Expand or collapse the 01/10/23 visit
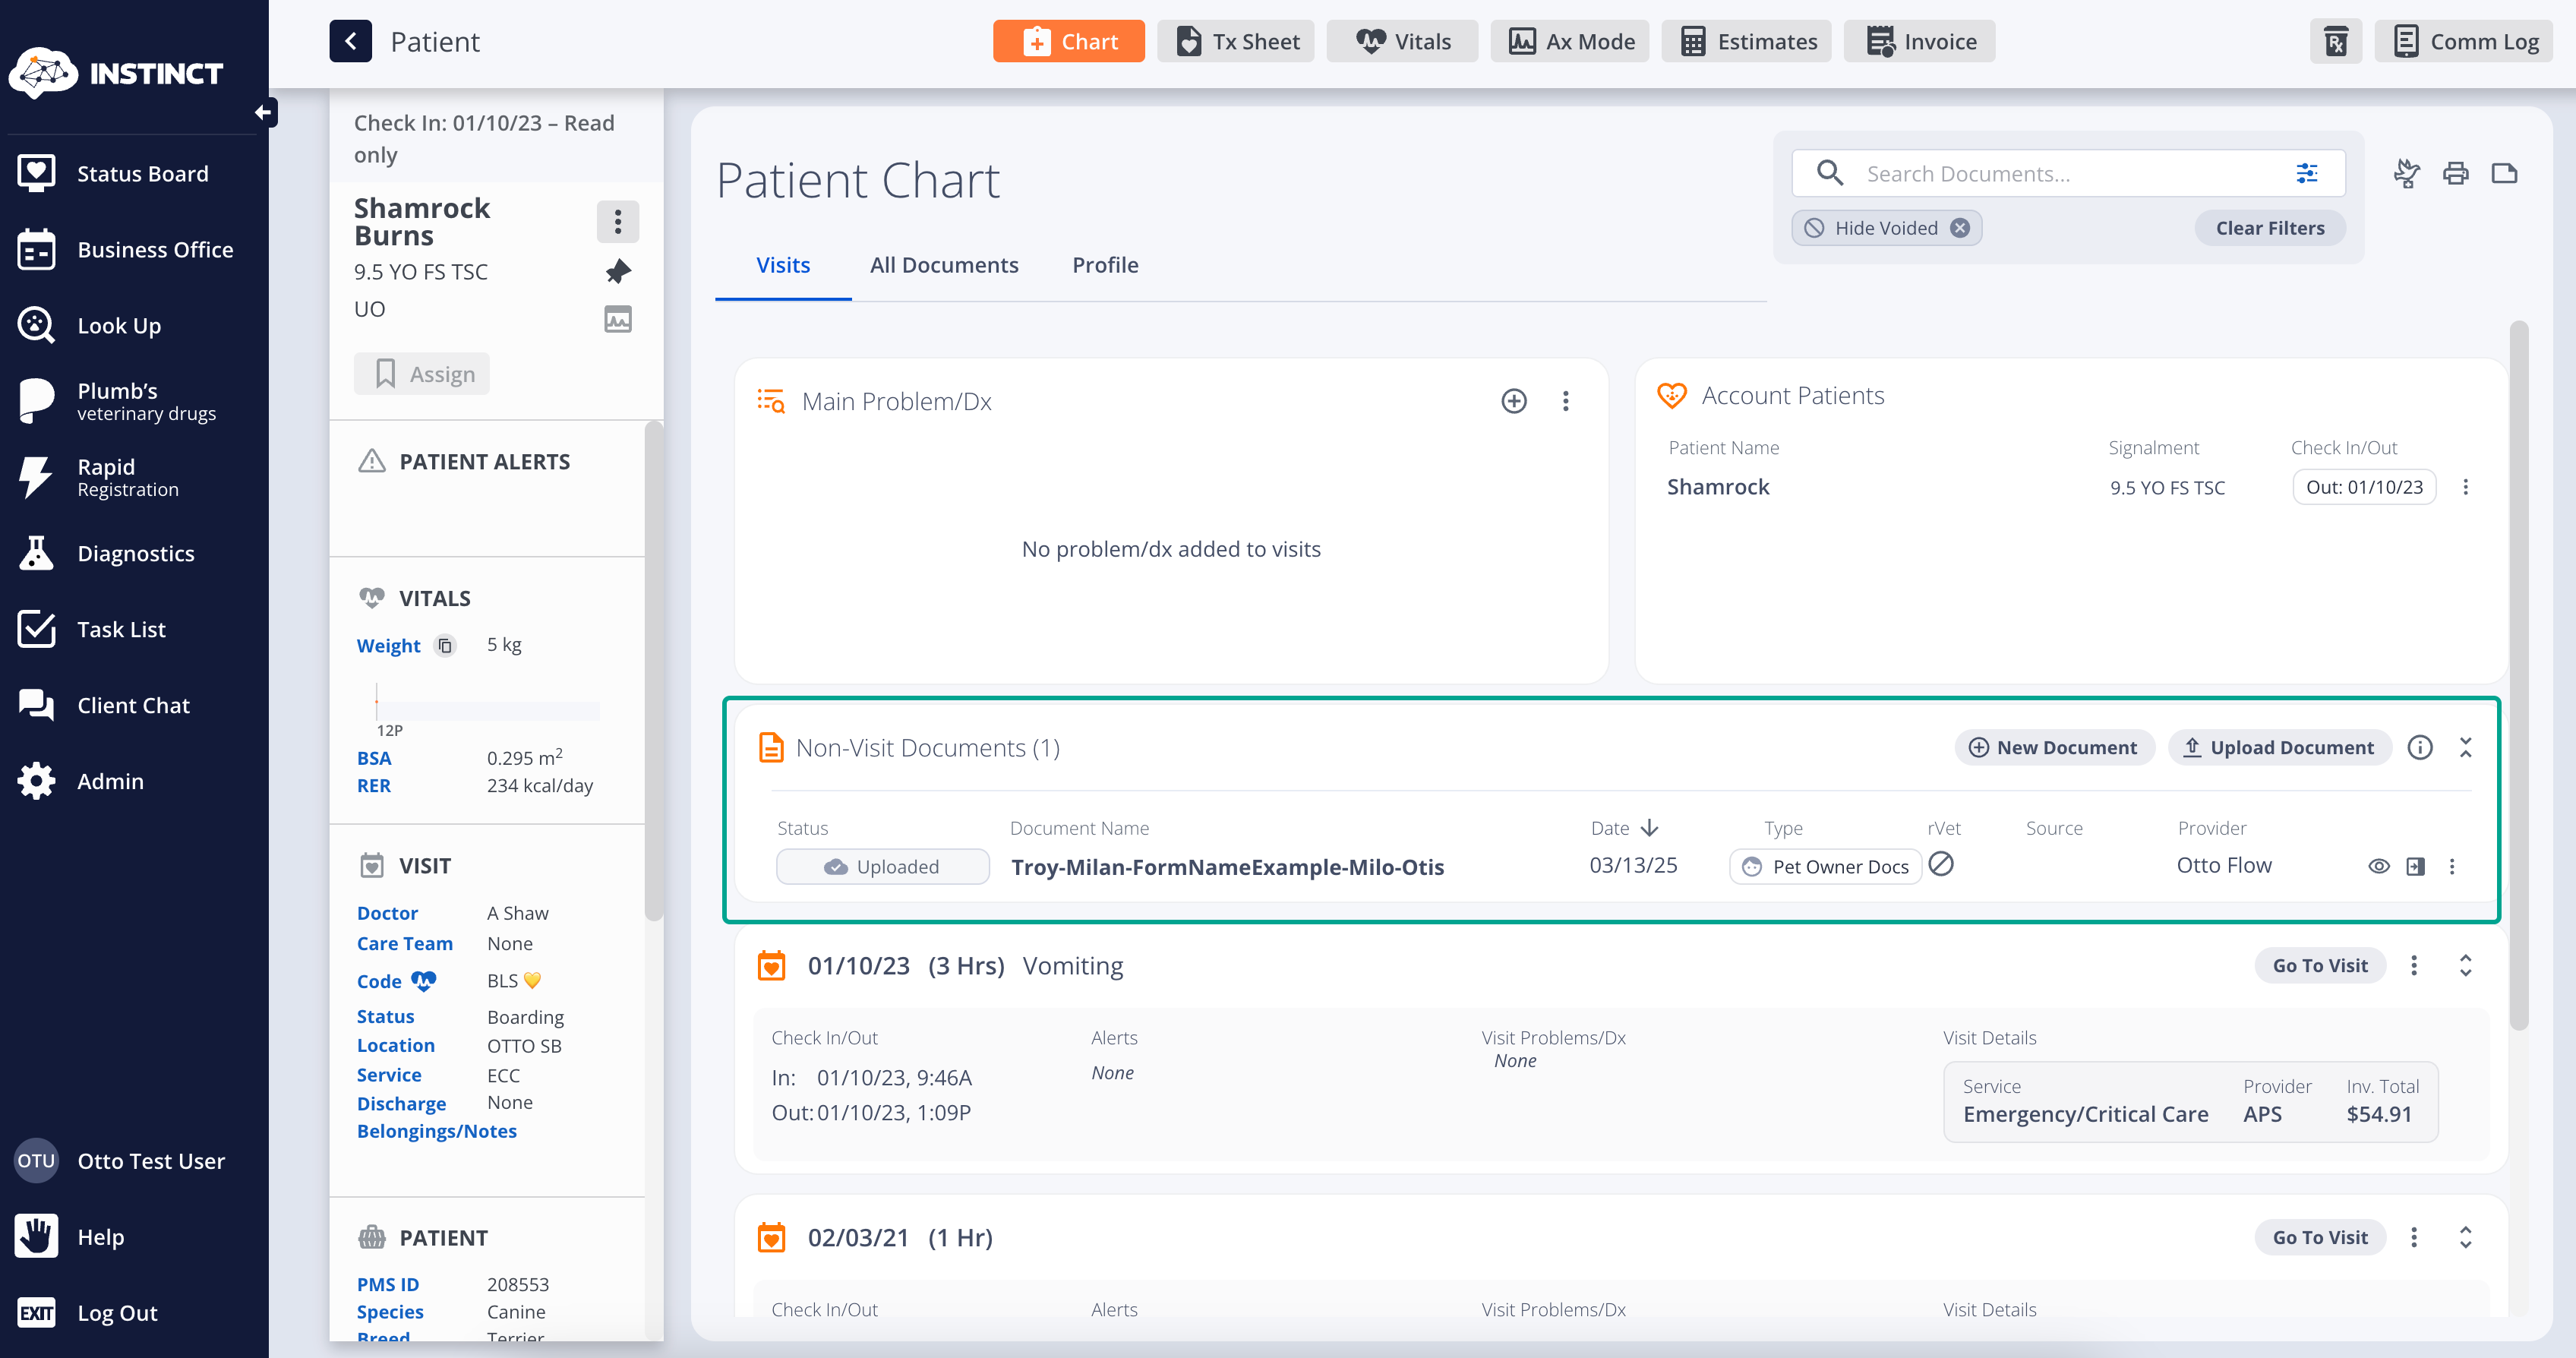The height and width of the screenshot is (1358, 2576). tap(2465, 965)
